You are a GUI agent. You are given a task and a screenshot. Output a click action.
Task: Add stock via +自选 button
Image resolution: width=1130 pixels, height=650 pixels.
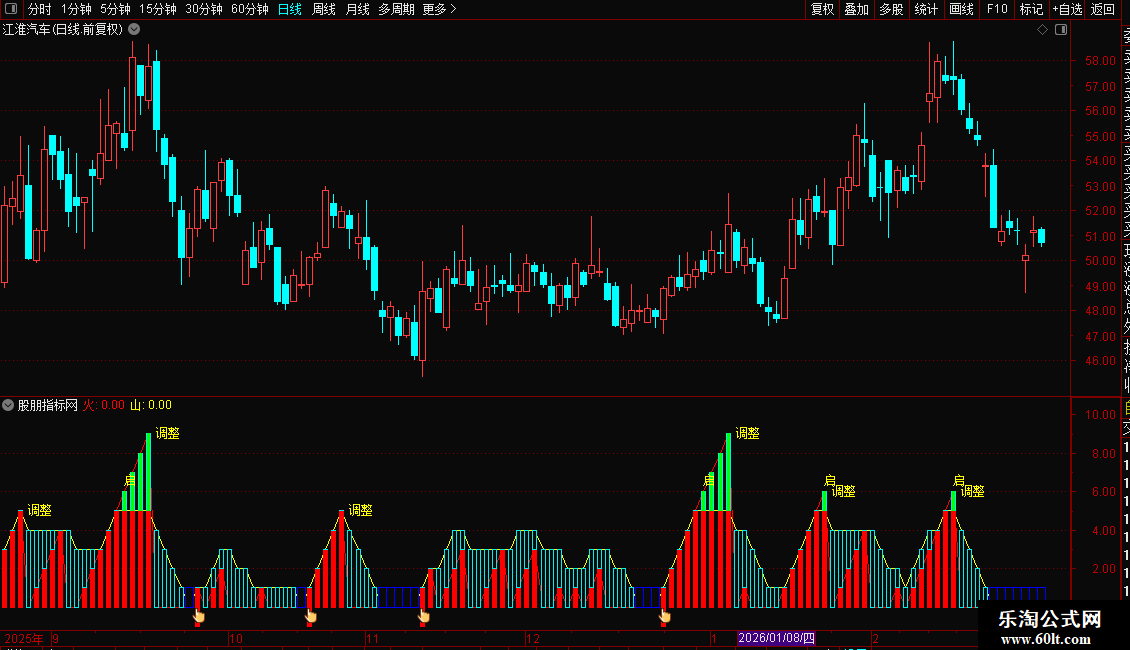(1067, 9)
